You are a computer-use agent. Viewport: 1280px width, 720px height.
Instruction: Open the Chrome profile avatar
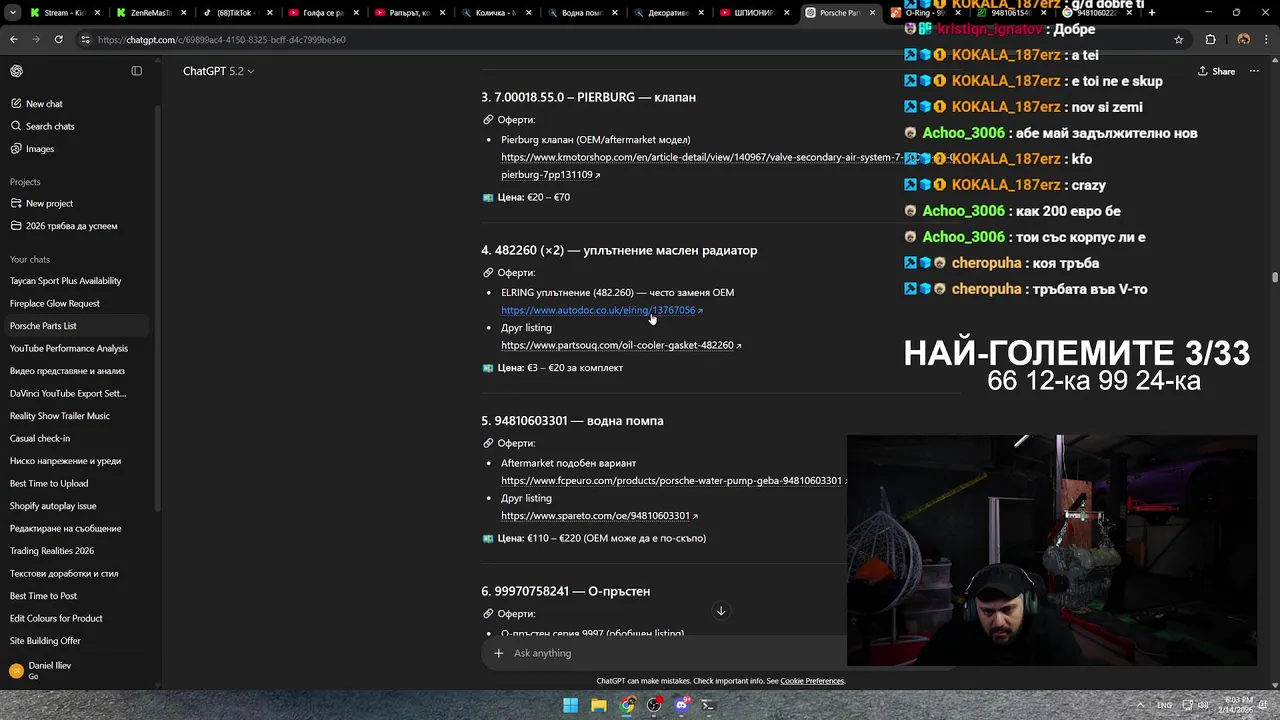point(1243,40)
